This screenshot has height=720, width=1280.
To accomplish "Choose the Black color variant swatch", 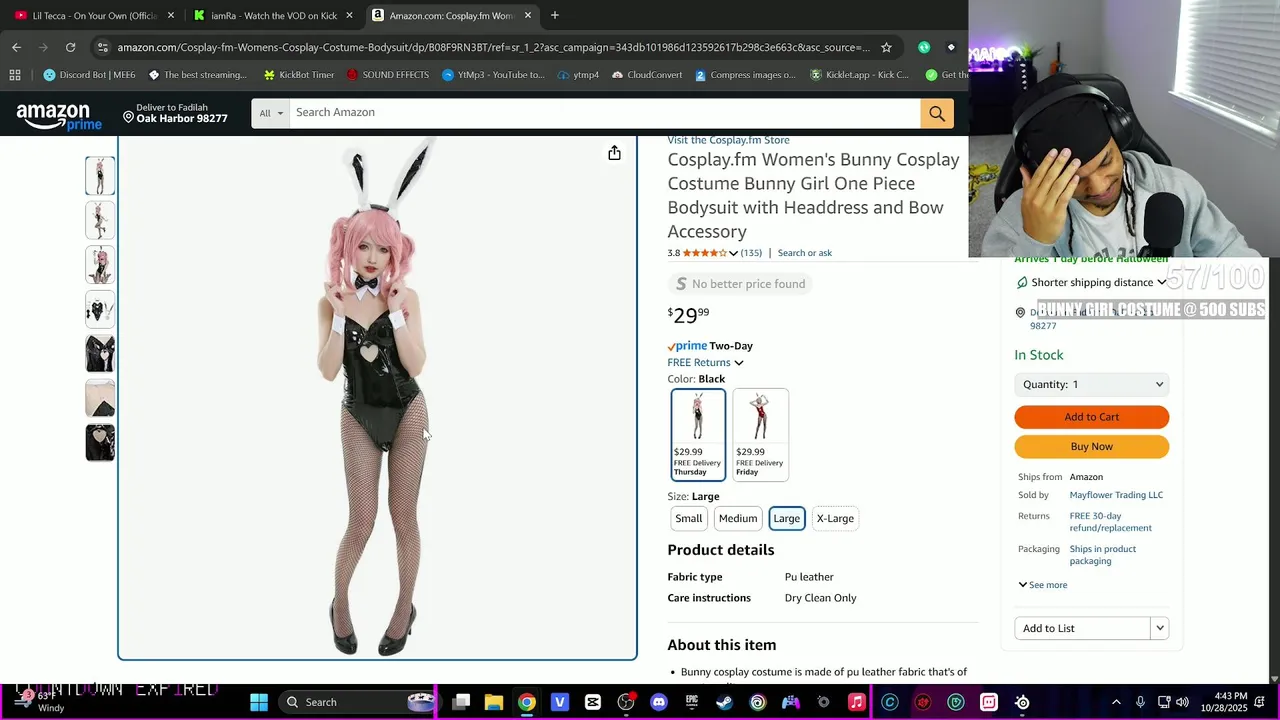I will pos(698,434).
